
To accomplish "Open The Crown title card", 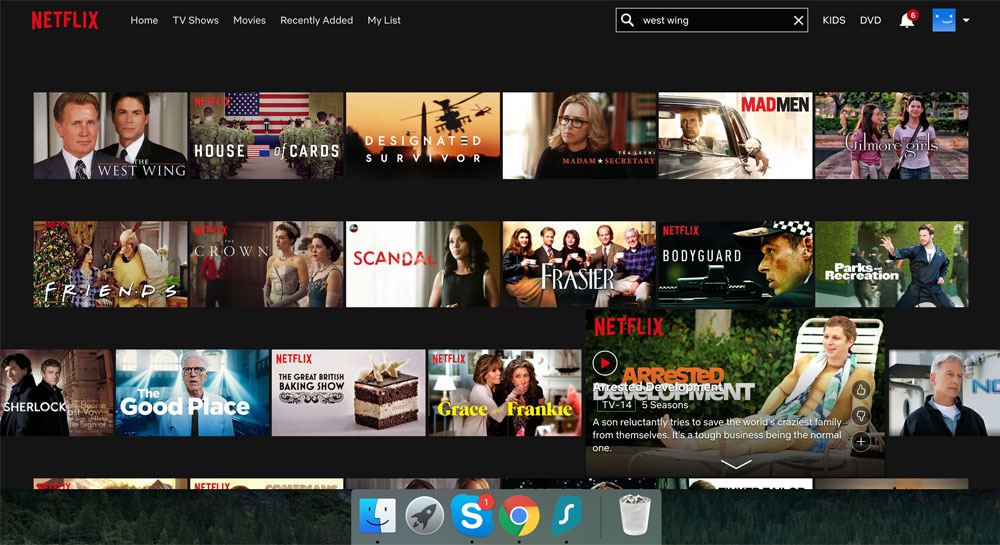I will [x=267, y=265].
